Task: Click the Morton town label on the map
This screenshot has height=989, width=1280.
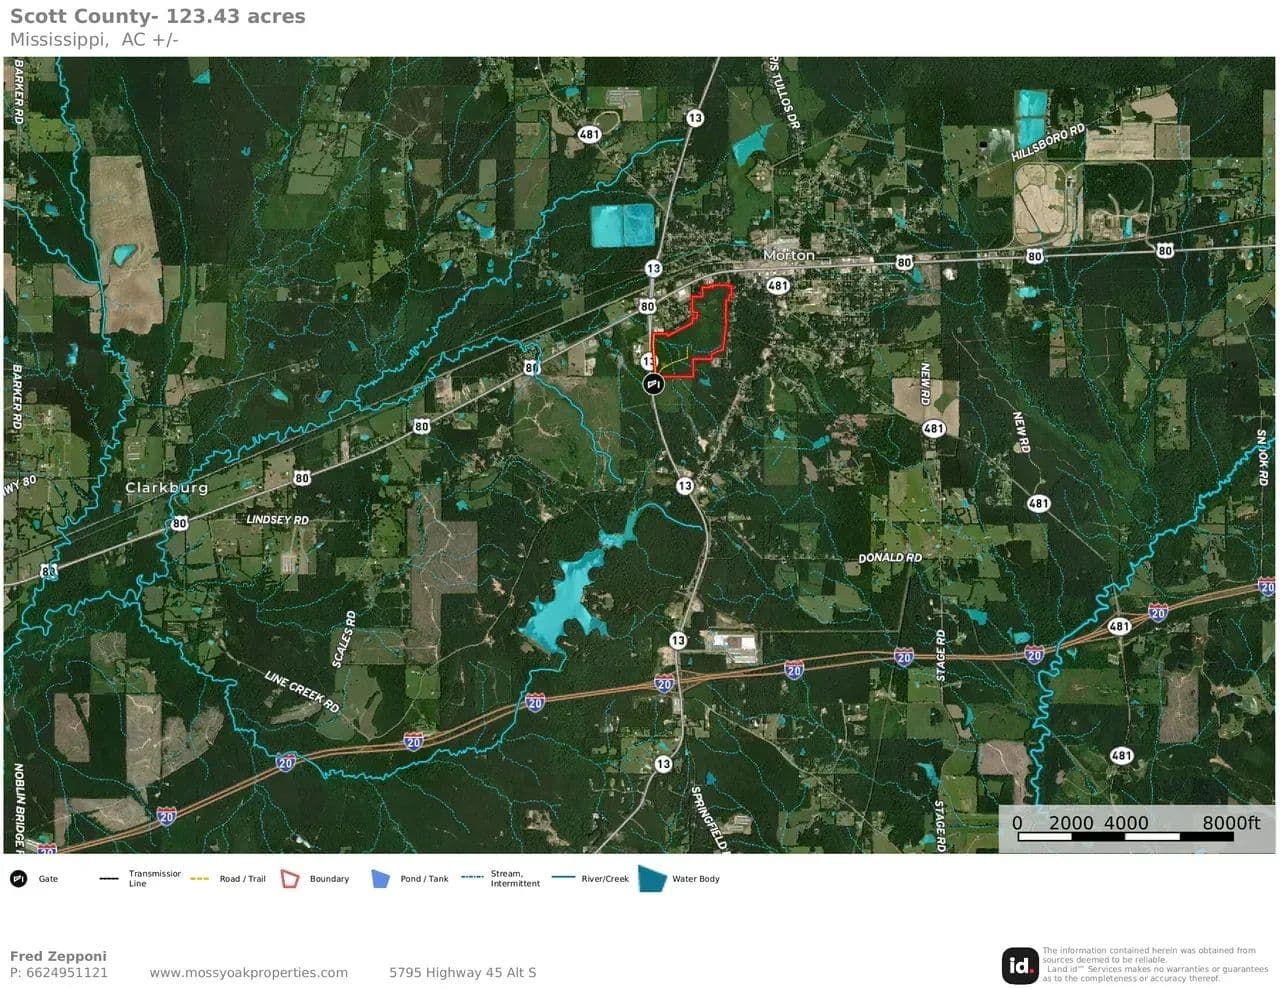Action: 788,256
